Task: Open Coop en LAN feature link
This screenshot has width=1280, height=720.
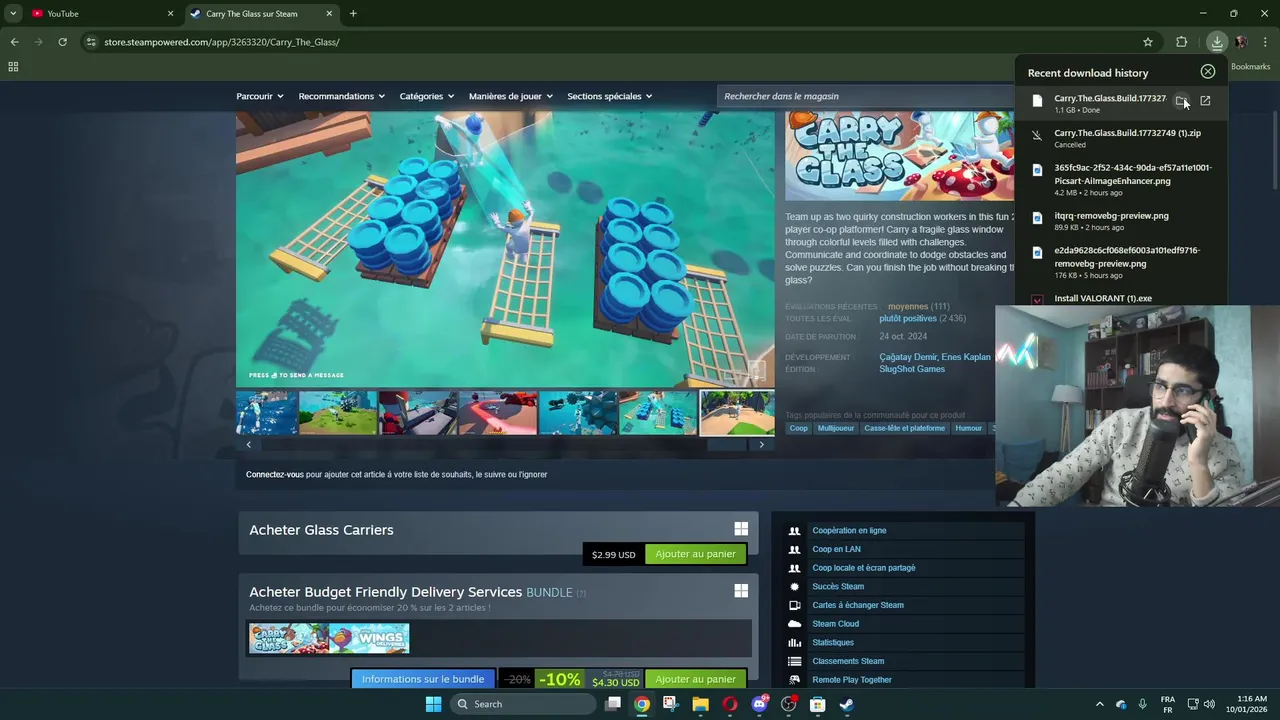Action: pyautogui.click(x=836, y=549)
